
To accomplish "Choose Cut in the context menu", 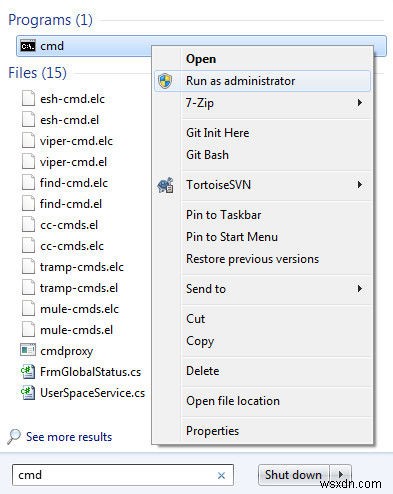I will tap(196, 319).
